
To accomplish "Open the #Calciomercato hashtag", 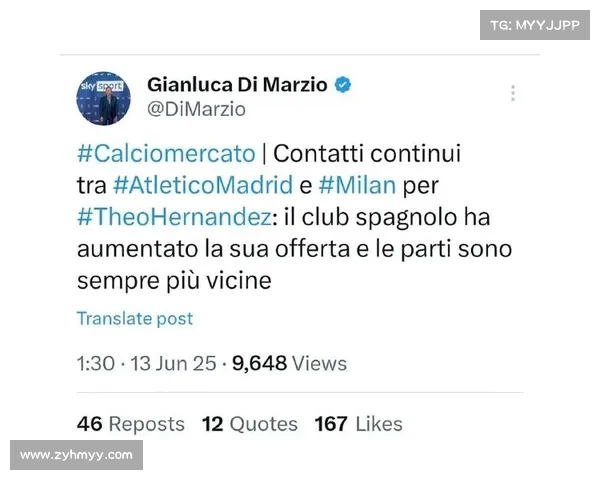I will pos(166,154).
